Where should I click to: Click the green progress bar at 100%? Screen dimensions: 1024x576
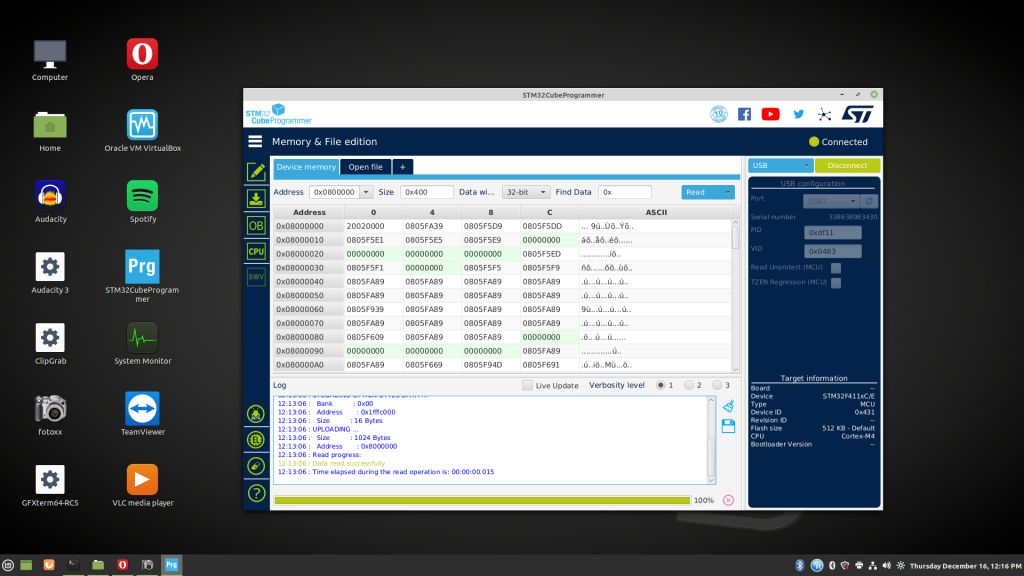pyautogui.click(x=481, y=500)
